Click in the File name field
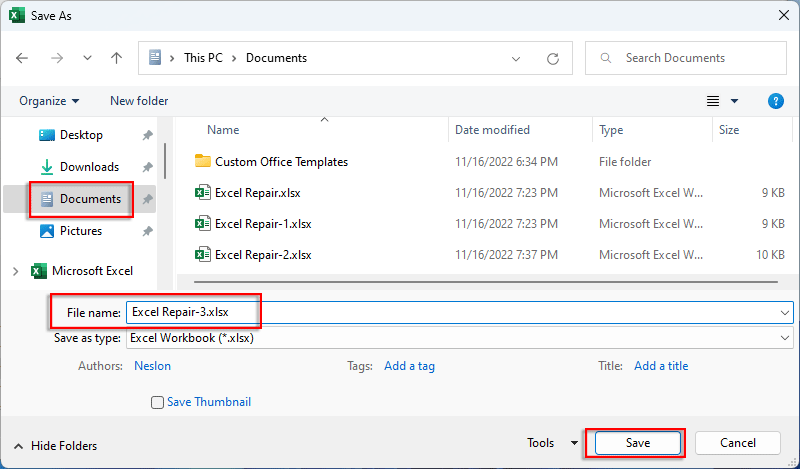This screenshot has width=800, height=469. pos(450,312)
